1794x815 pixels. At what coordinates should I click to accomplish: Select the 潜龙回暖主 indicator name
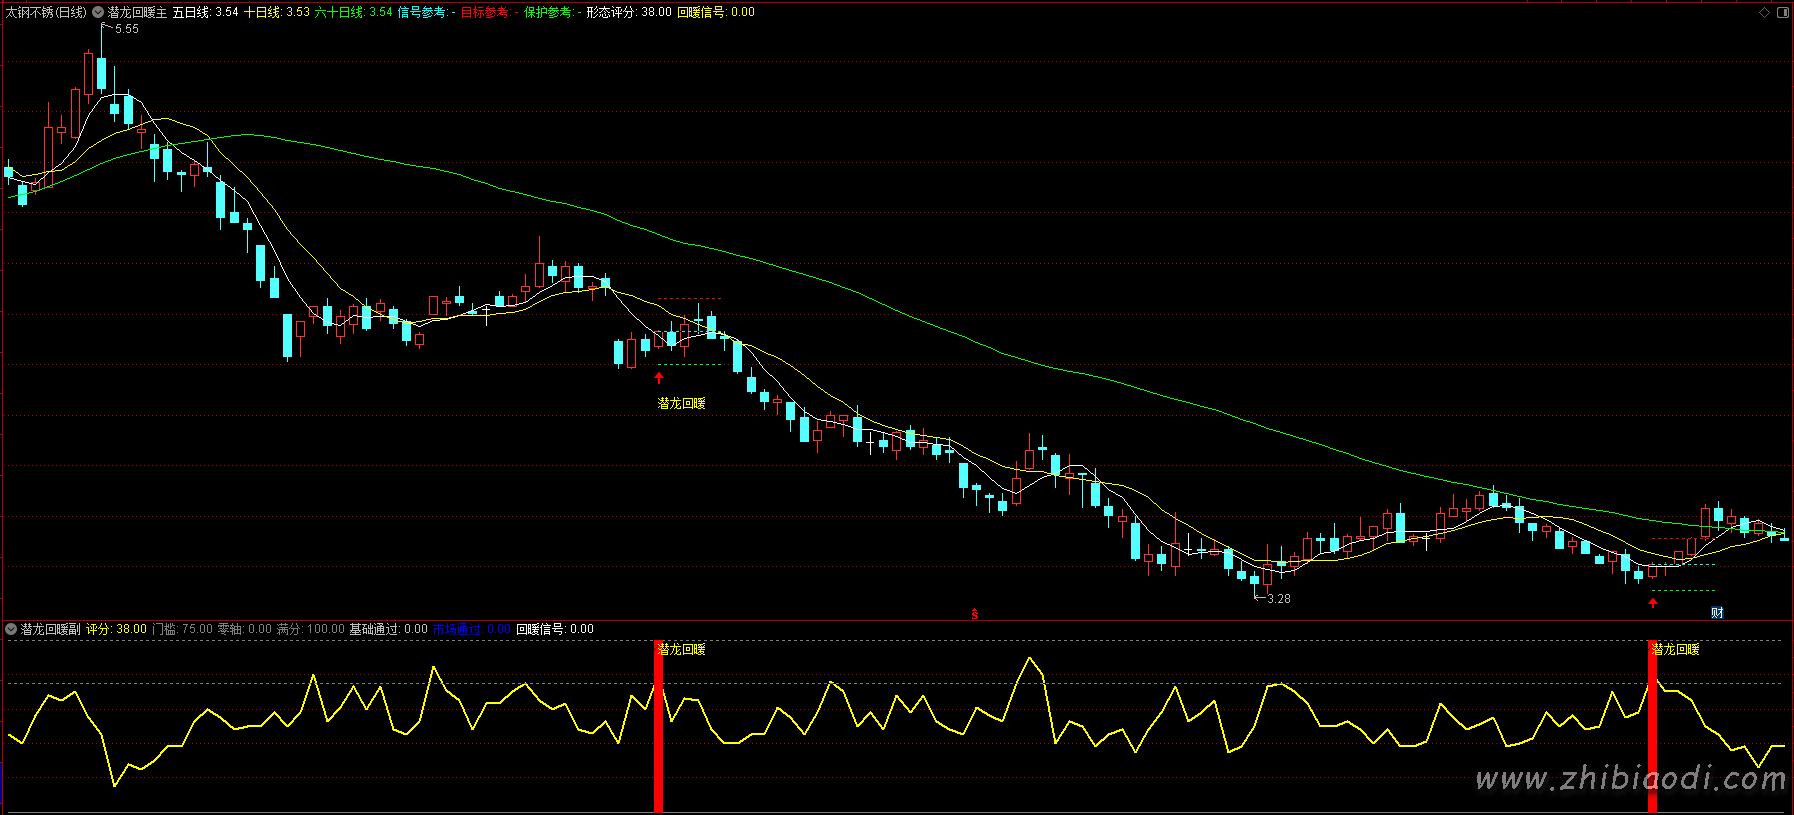coord(137,13)
